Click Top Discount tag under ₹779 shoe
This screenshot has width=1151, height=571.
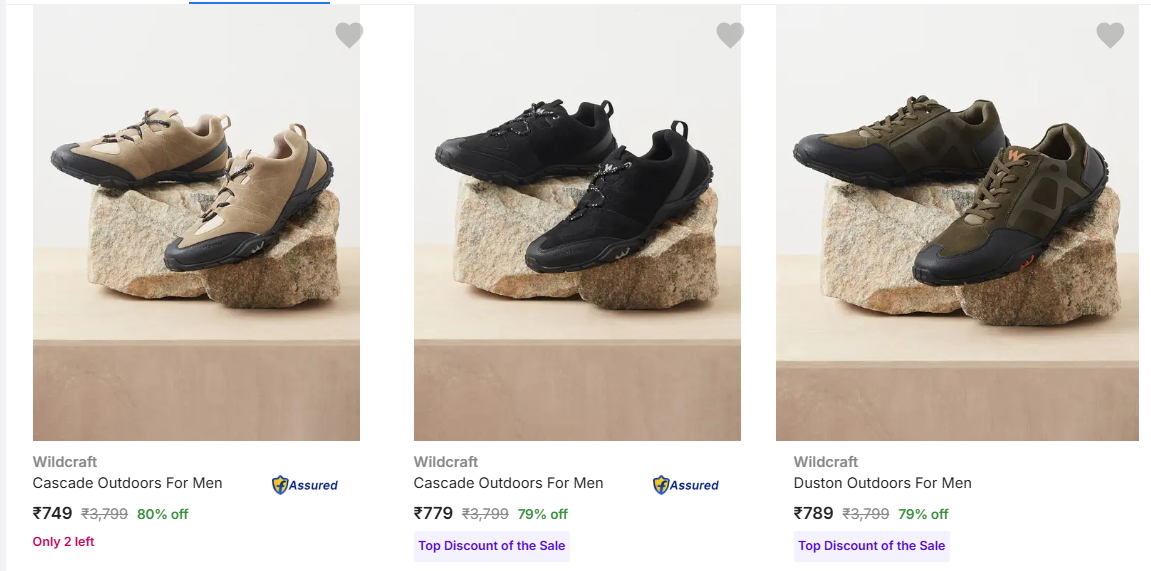pos(492,546)
